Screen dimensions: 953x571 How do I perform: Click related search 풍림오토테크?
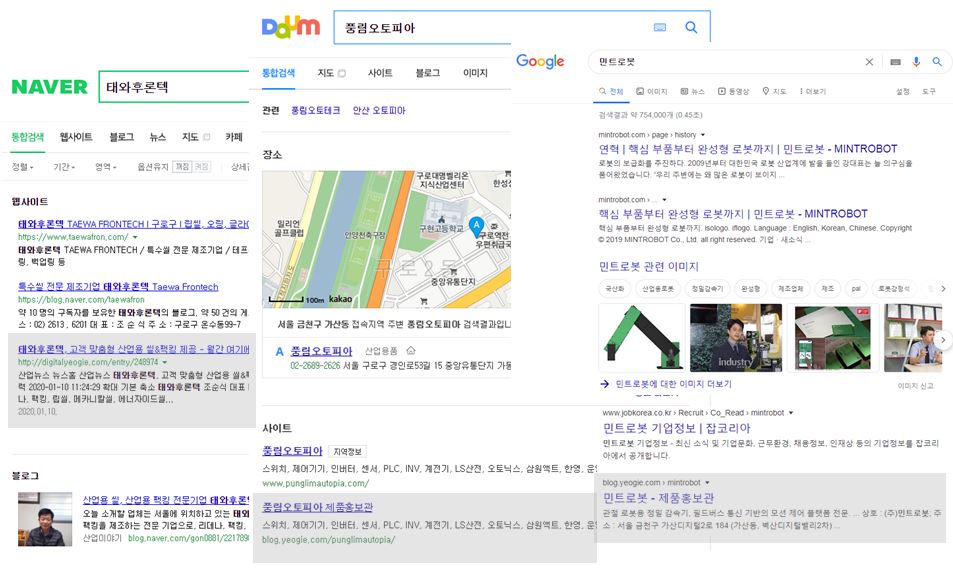point(315,110)
